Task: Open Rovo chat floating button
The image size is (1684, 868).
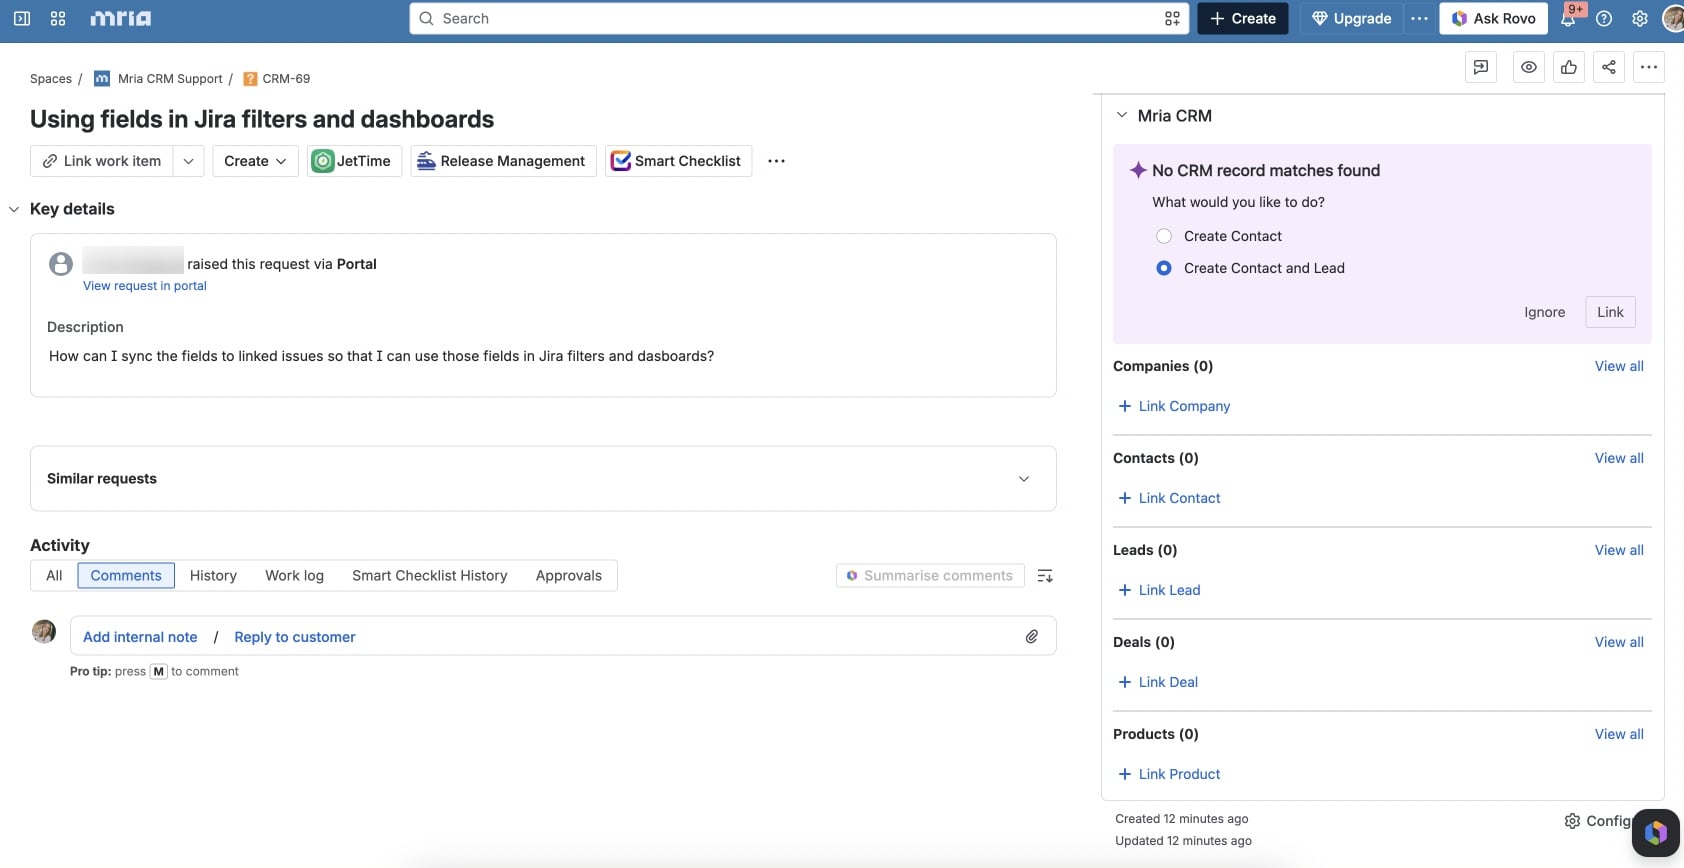Action: click(1656, 833)
